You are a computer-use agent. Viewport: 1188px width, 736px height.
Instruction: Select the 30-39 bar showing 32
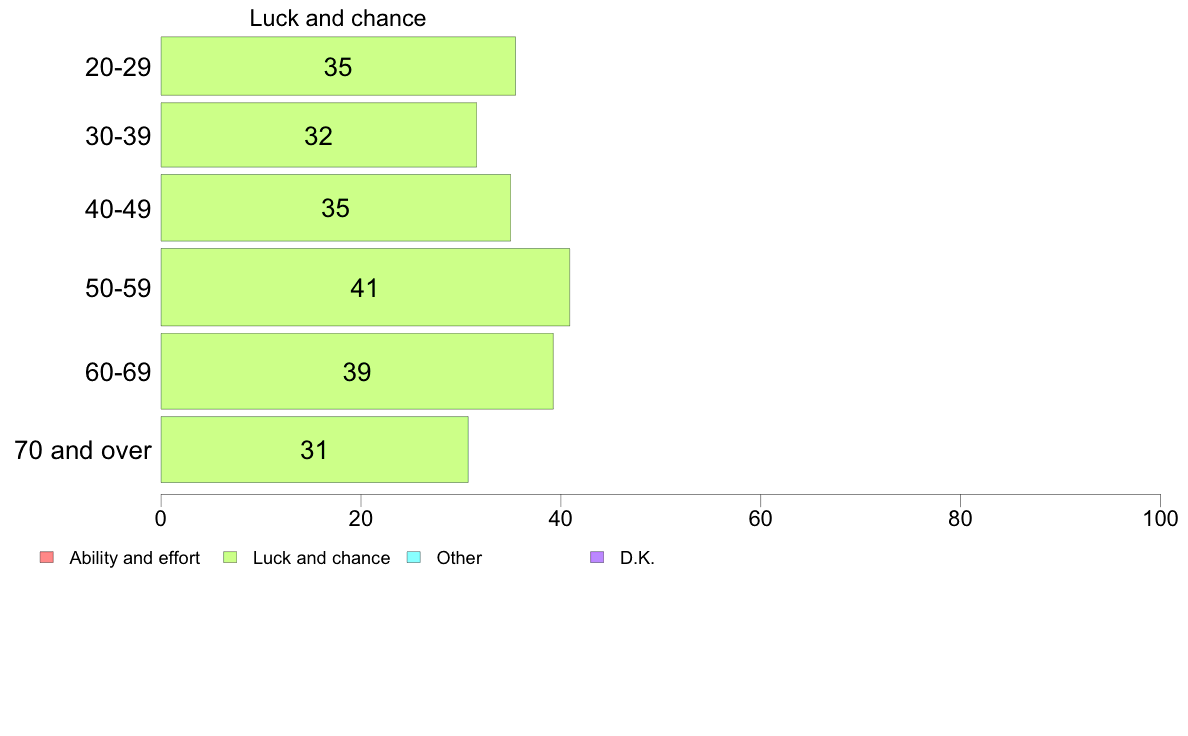coord(318,135)
